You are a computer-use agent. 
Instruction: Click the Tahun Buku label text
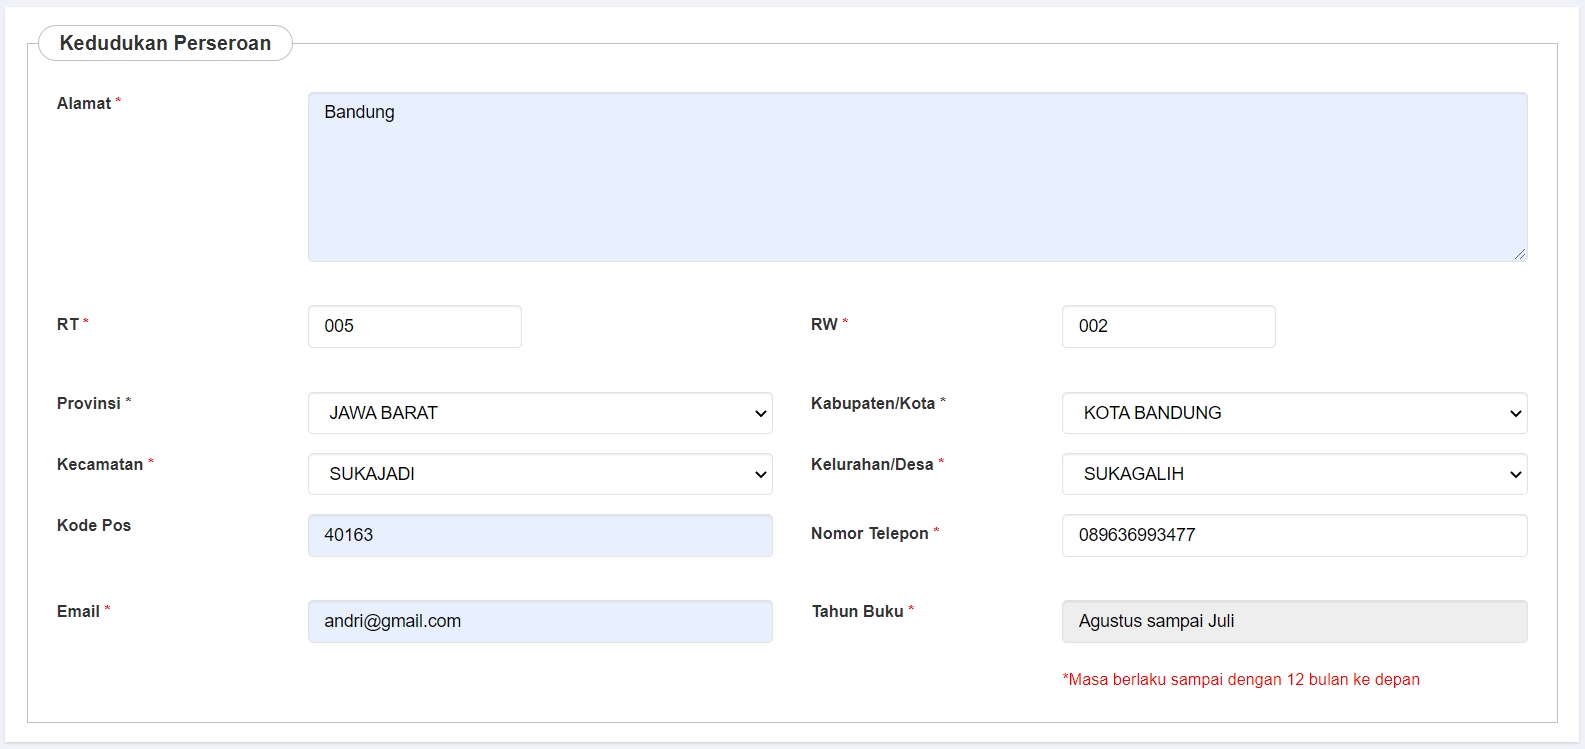pos(857,611)
